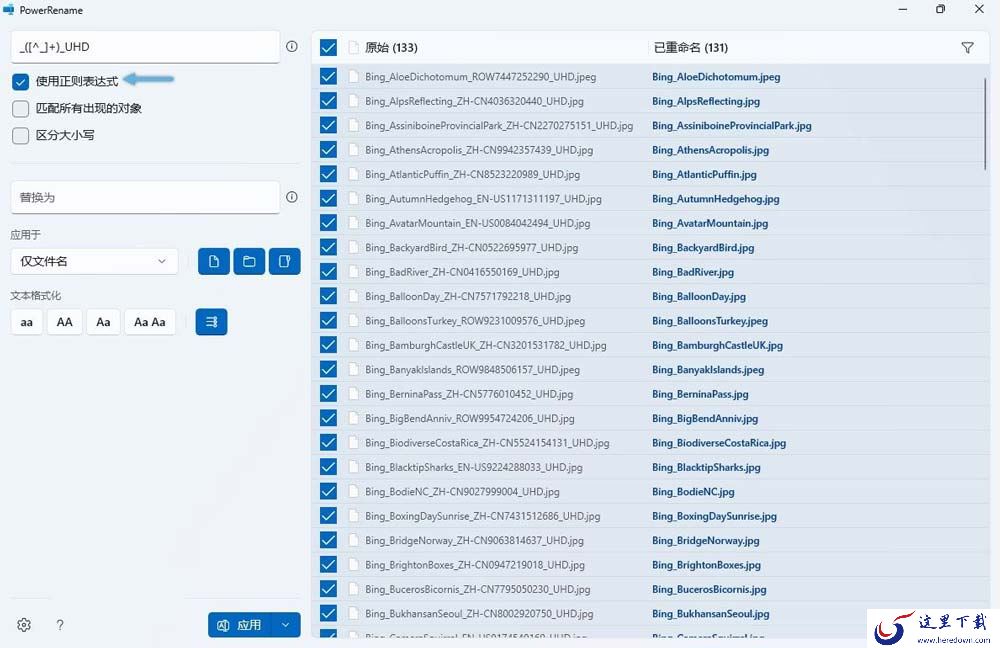Open the filter icon in the list header
1000x648 pixels.
(967, 48)
